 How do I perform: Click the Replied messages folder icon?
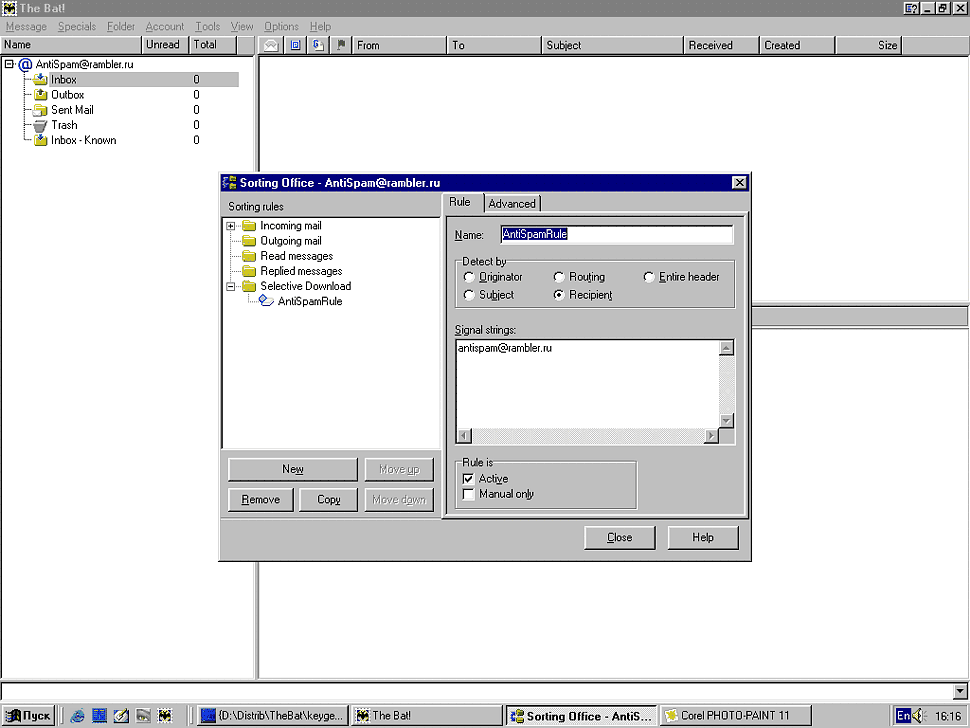[x=249, y=271]
